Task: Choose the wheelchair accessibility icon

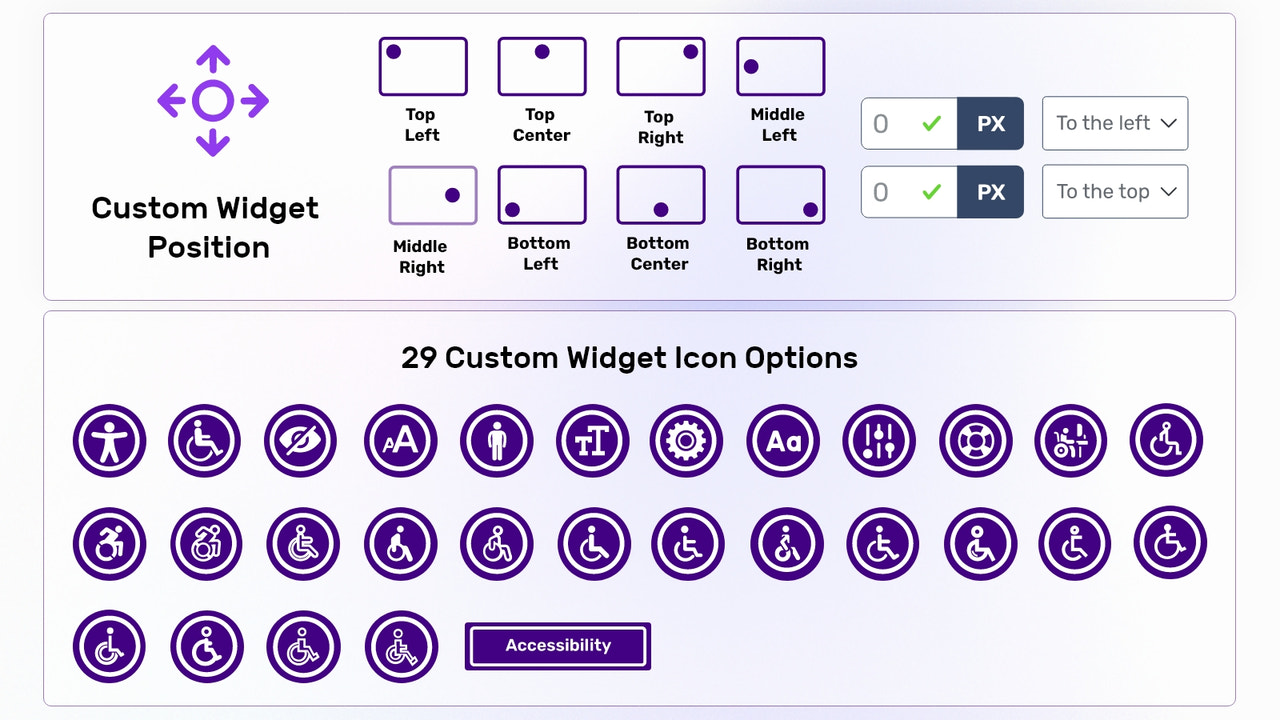Action: click(205, 440)
